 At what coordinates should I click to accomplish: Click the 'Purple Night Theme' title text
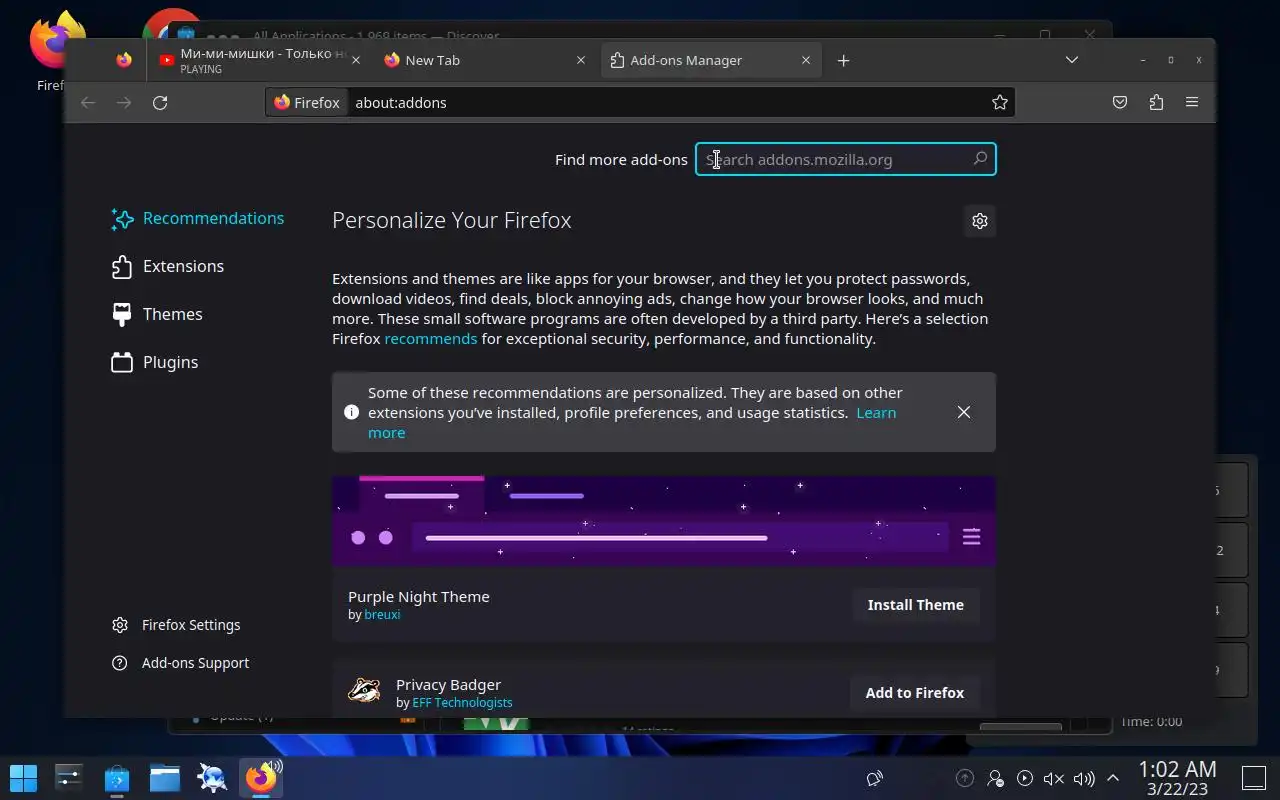(x=419, y=597)
